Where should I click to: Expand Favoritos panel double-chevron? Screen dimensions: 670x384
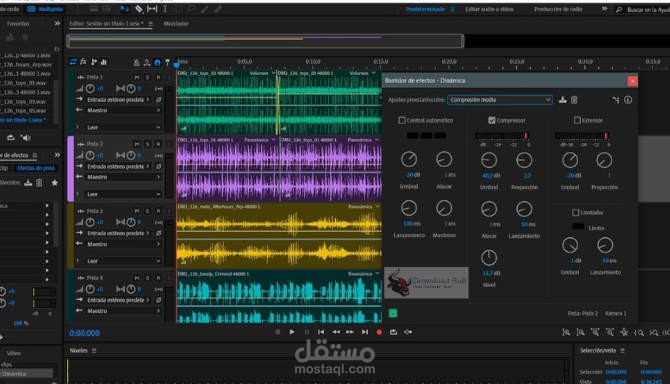click(x=57, y=23)
